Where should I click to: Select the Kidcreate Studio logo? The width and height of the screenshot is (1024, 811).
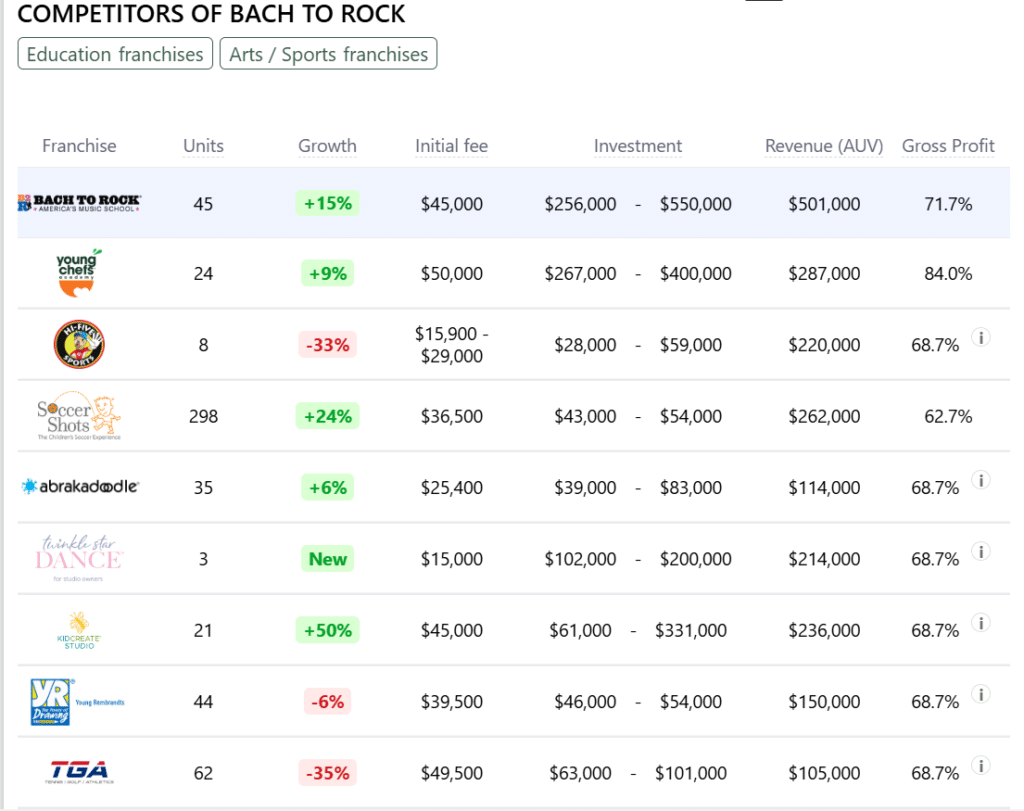tap(79, 630)
